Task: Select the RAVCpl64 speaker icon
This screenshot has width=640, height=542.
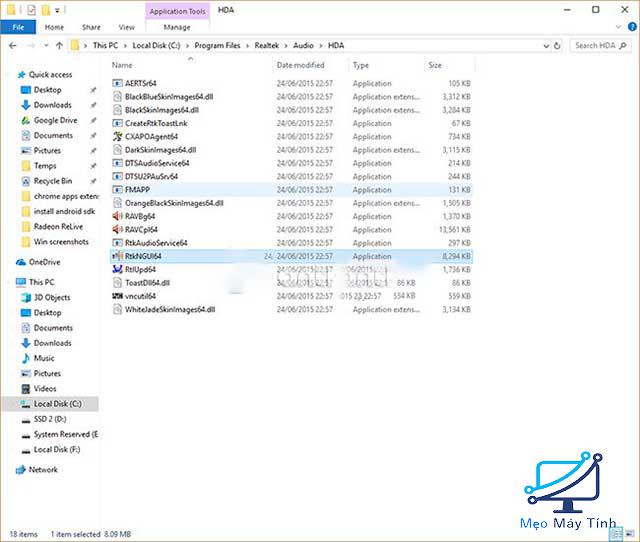Action: 118,230
